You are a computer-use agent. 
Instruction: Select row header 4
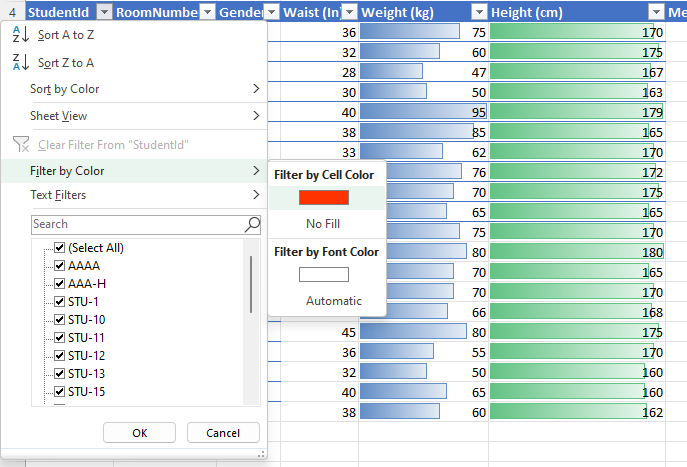coord(12,12)
